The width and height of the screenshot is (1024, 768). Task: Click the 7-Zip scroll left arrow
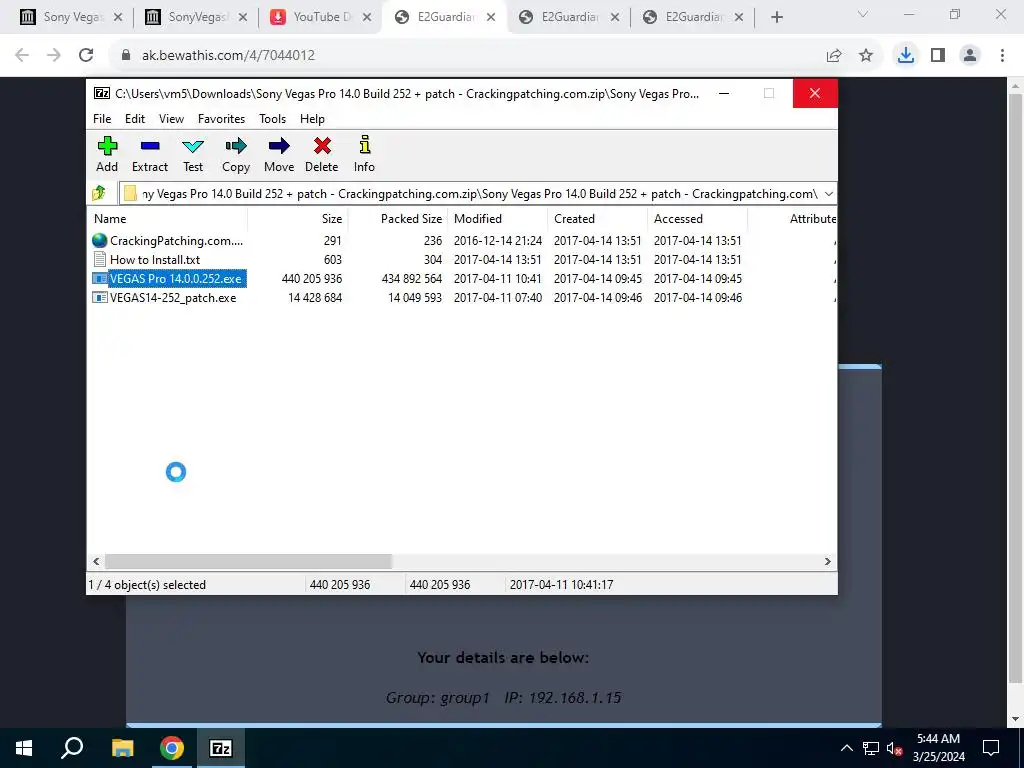(x=96, y=562)
